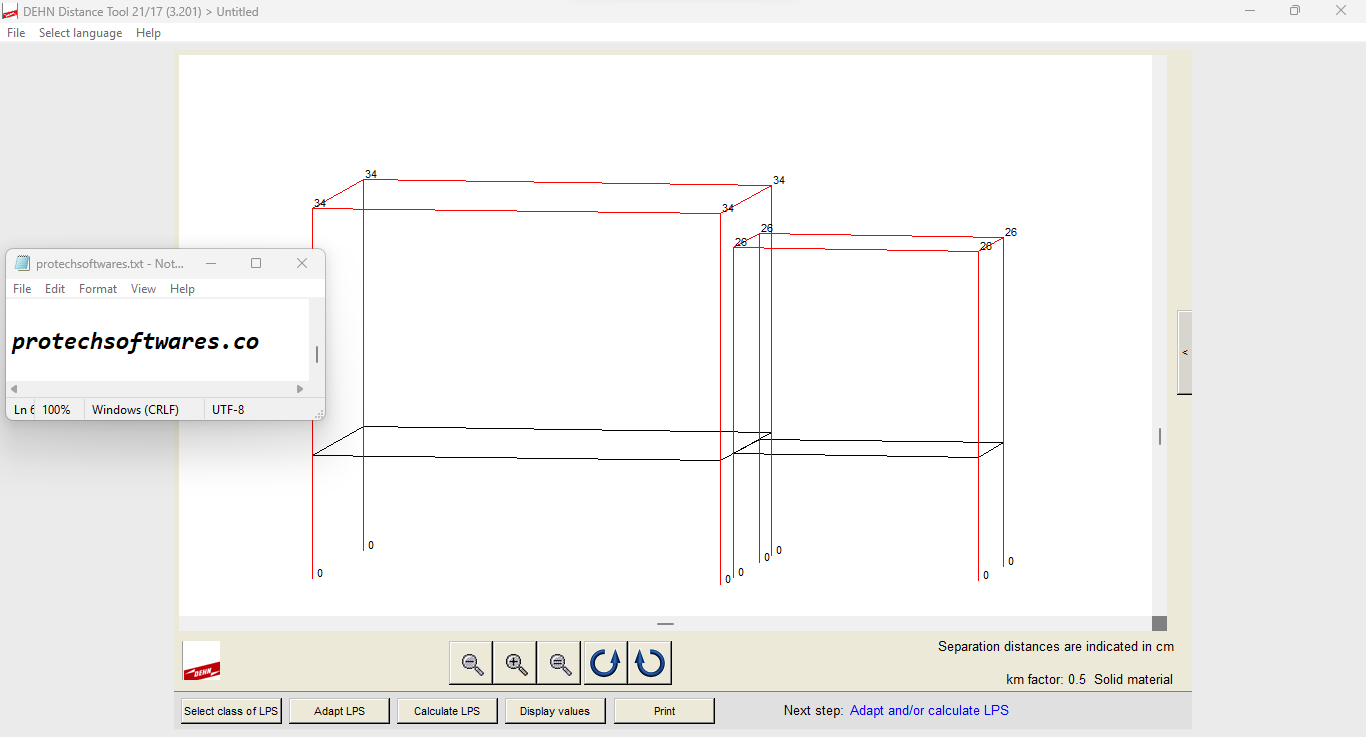Click the Notepad title 'protechsoftwares.txt - Not...'
Screen dimensions: 1366x737
click(x=110, y=264)
